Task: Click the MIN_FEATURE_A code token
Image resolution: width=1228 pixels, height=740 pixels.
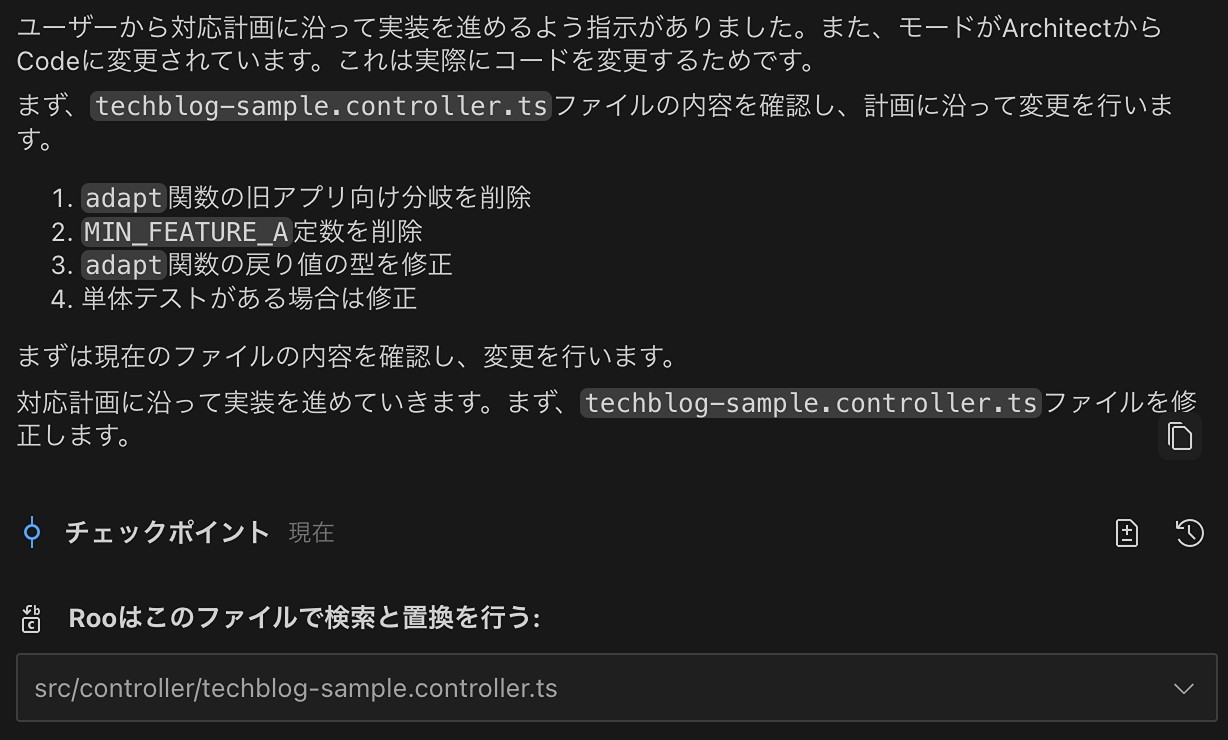Action: click(x=186, y=231)
